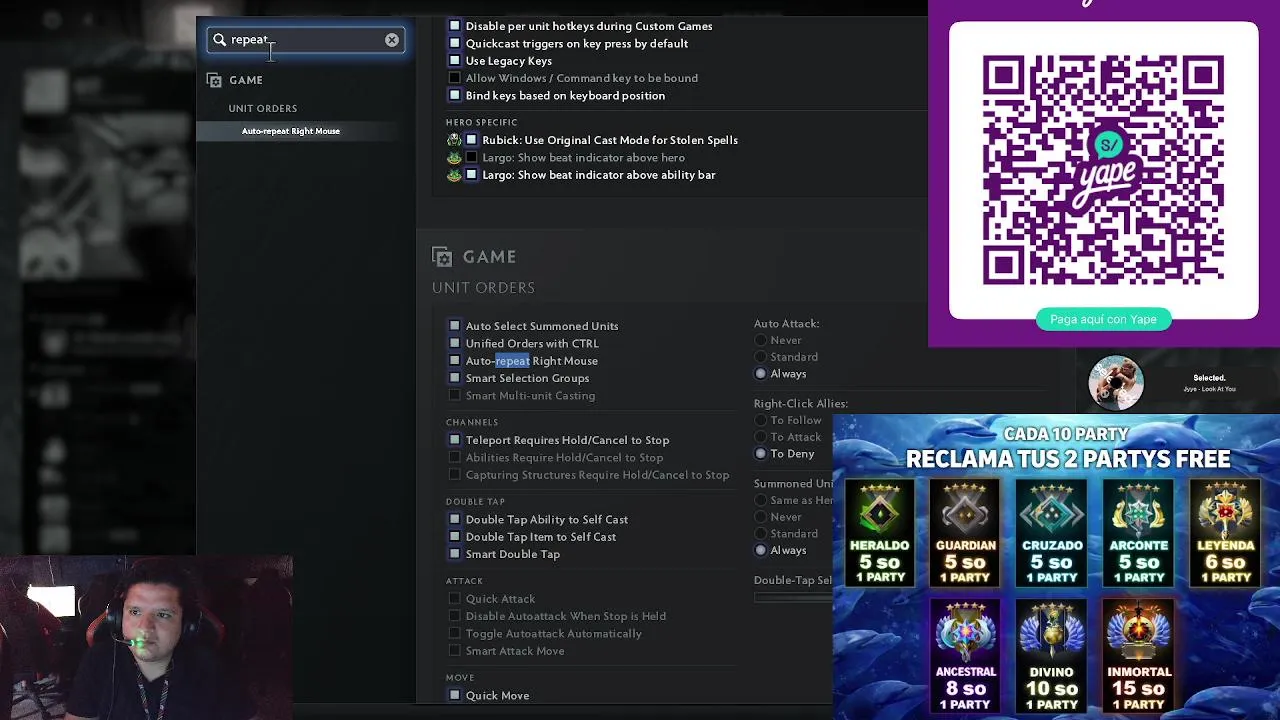Clear the settings search field

tap(392, 40)
